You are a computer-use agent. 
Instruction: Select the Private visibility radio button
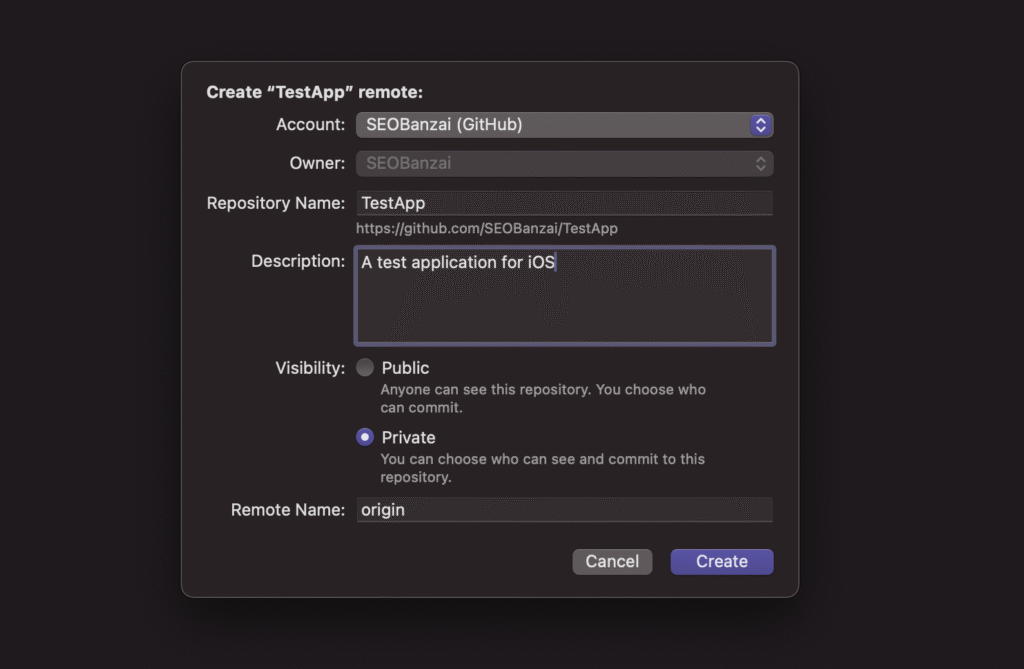(365, 437)
